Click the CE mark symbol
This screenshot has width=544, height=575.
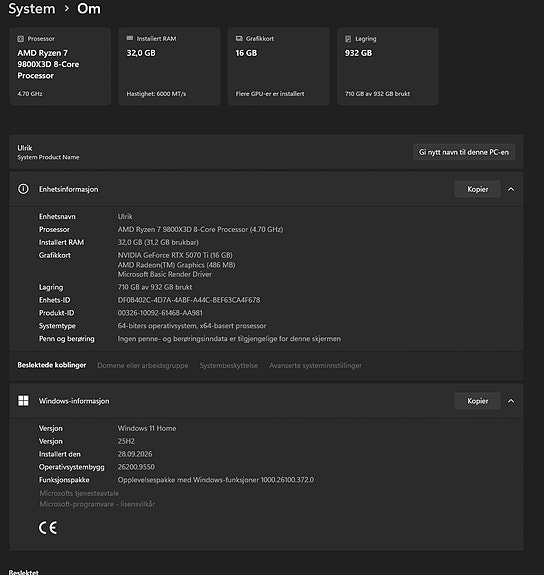tap(48, 528)
